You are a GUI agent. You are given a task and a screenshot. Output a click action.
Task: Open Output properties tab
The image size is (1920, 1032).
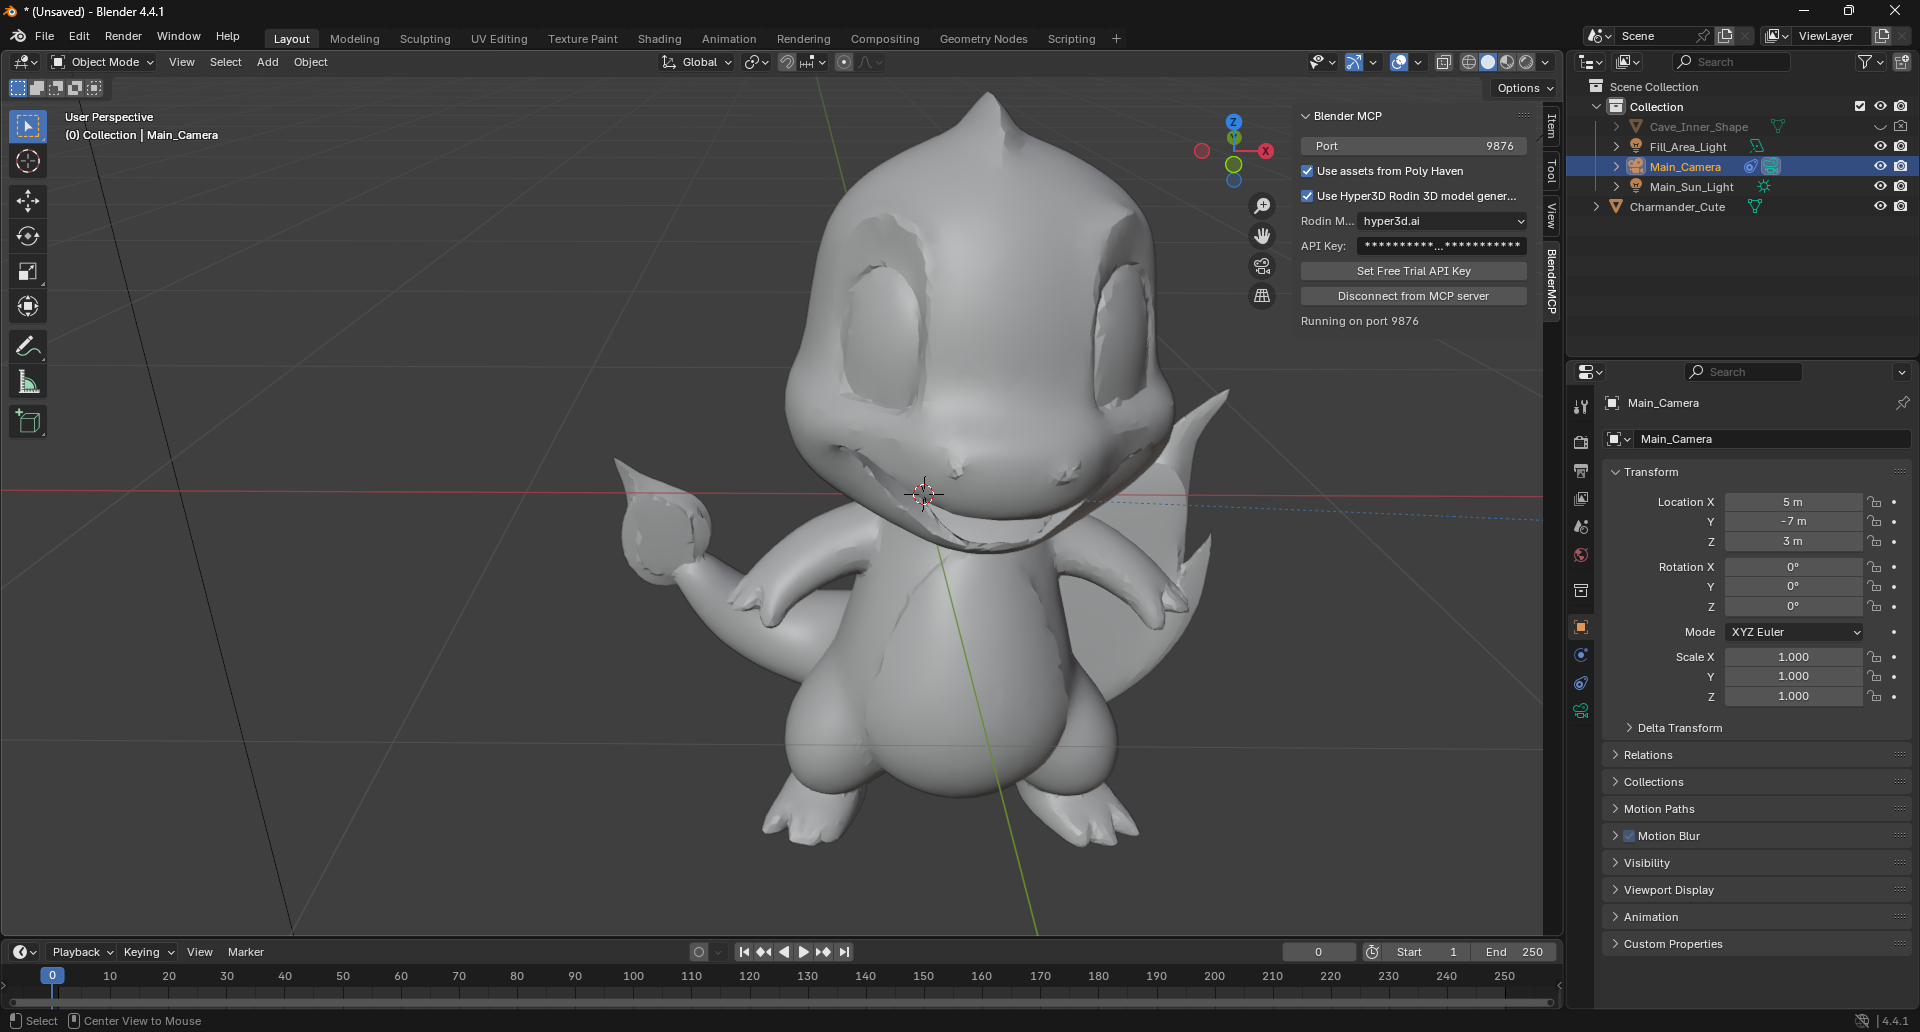pyautogui.click(x=1581, y=470)
